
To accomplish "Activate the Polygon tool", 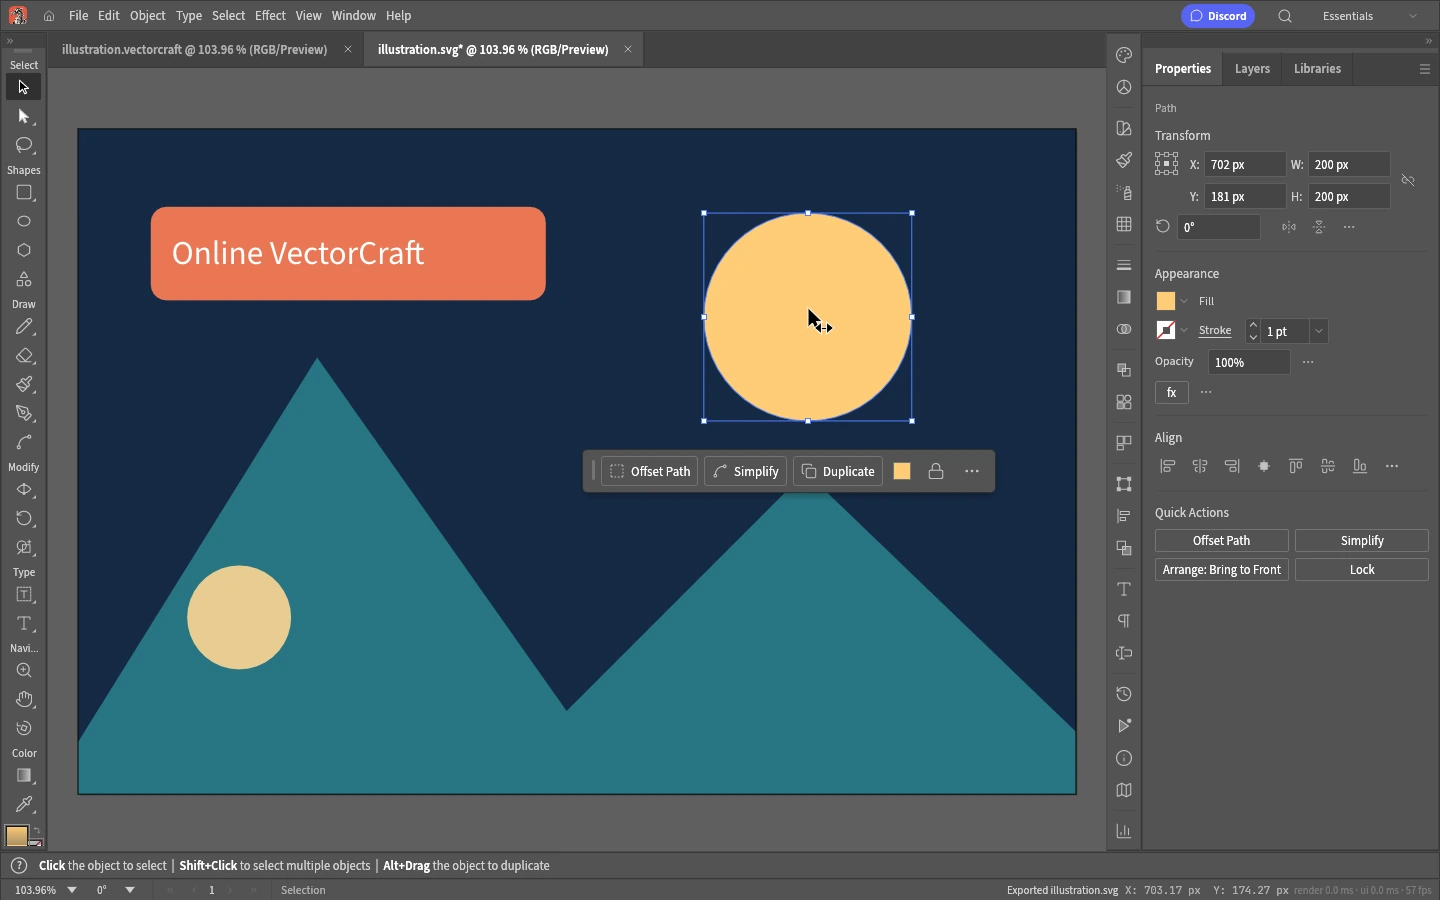I will (24, 250).
